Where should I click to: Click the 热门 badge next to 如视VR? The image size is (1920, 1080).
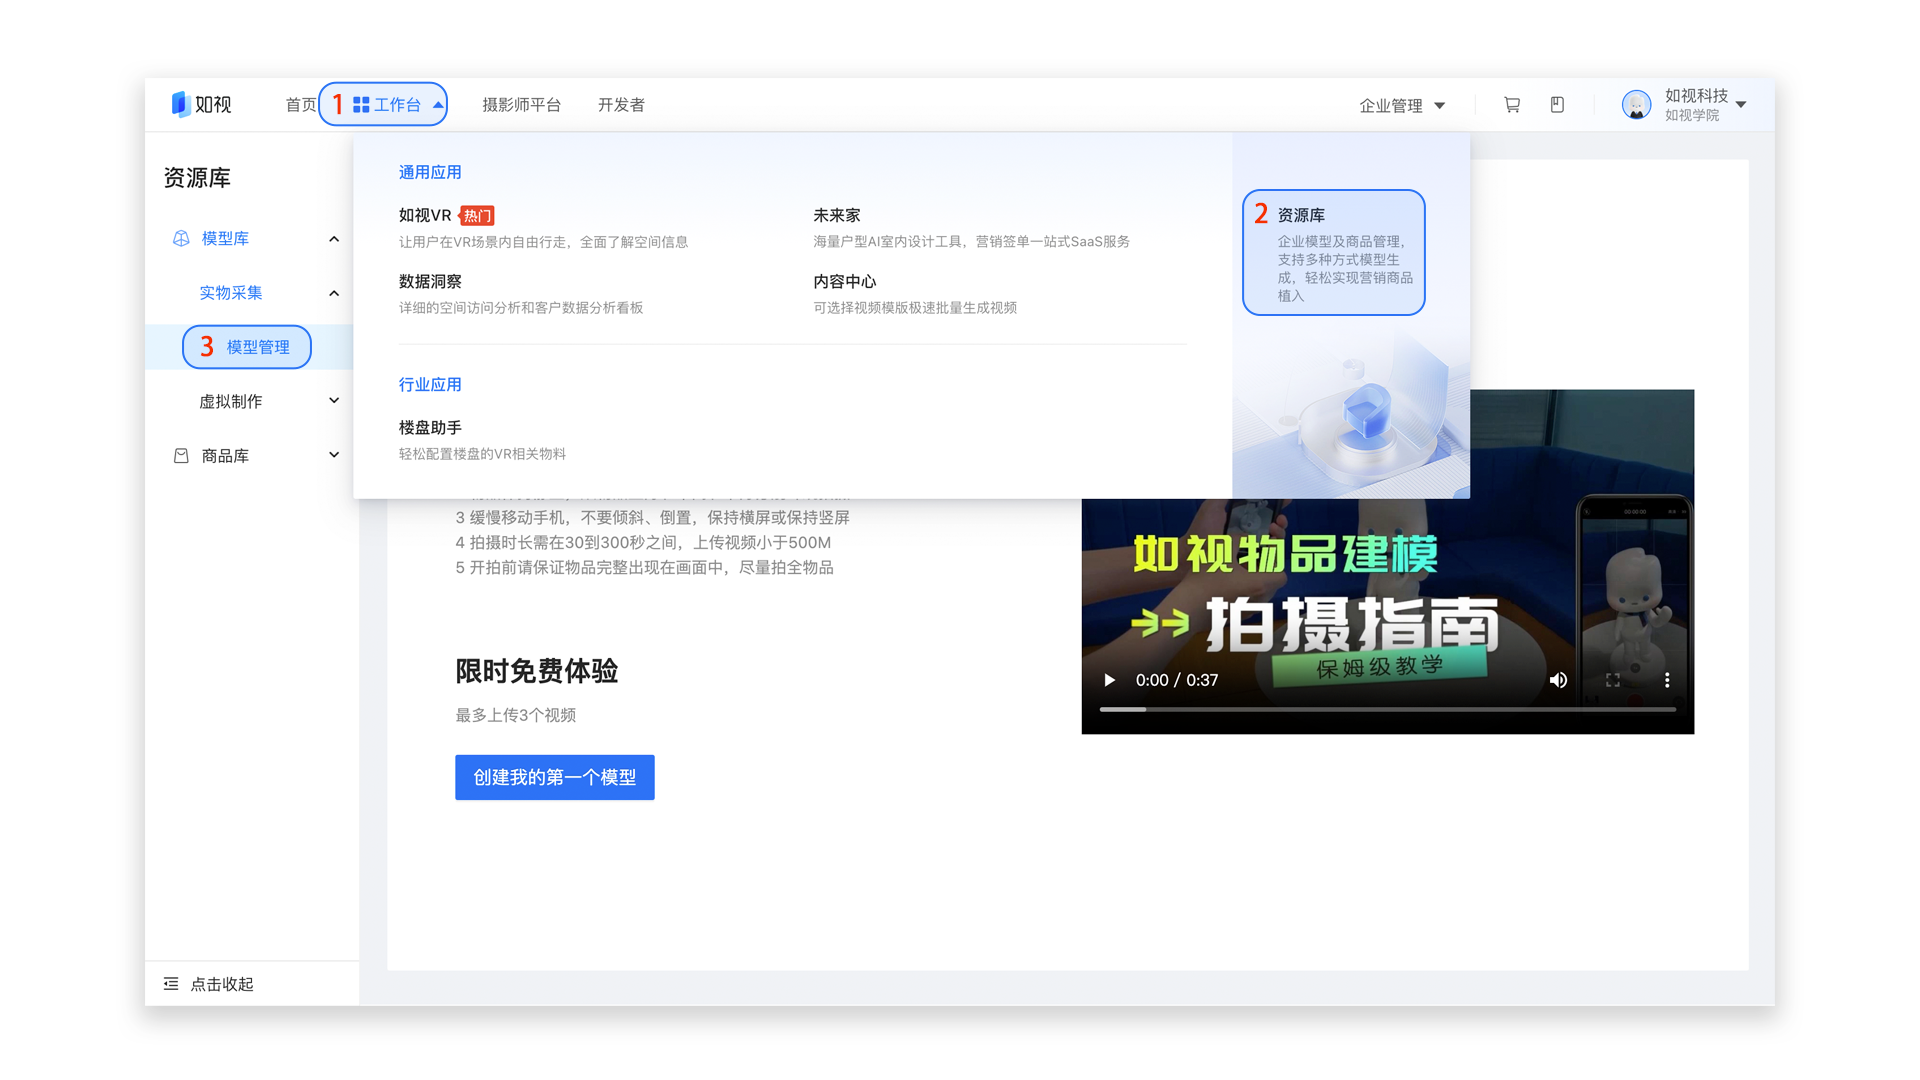(477, 216)
